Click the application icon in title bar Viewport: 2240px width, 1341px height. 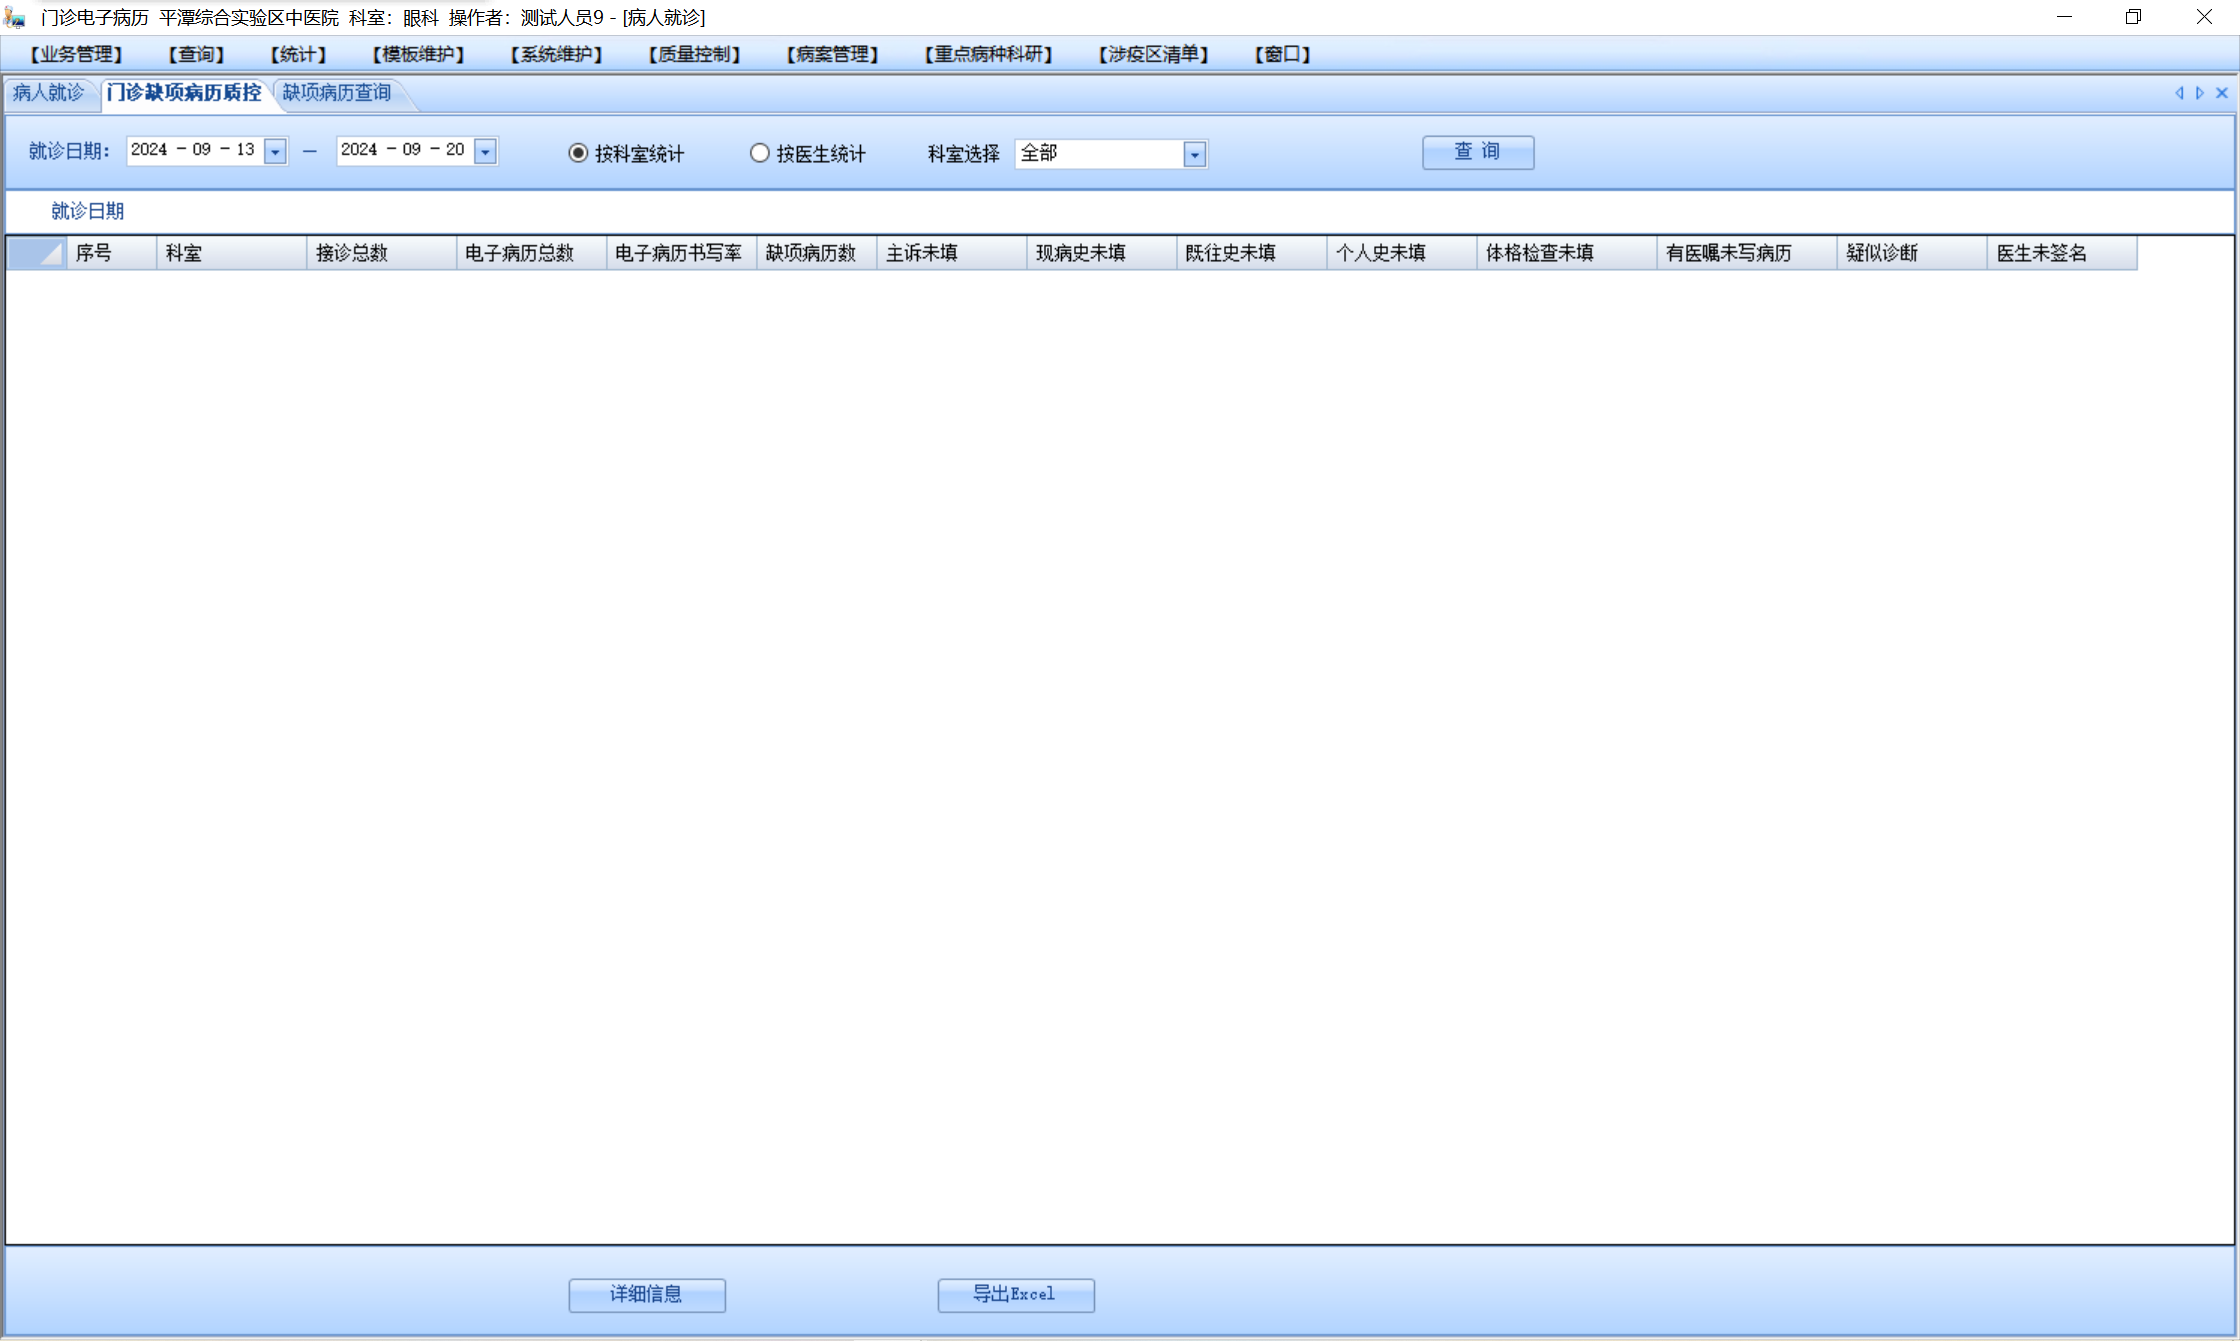pyautogui.click(x=14, y=17)
